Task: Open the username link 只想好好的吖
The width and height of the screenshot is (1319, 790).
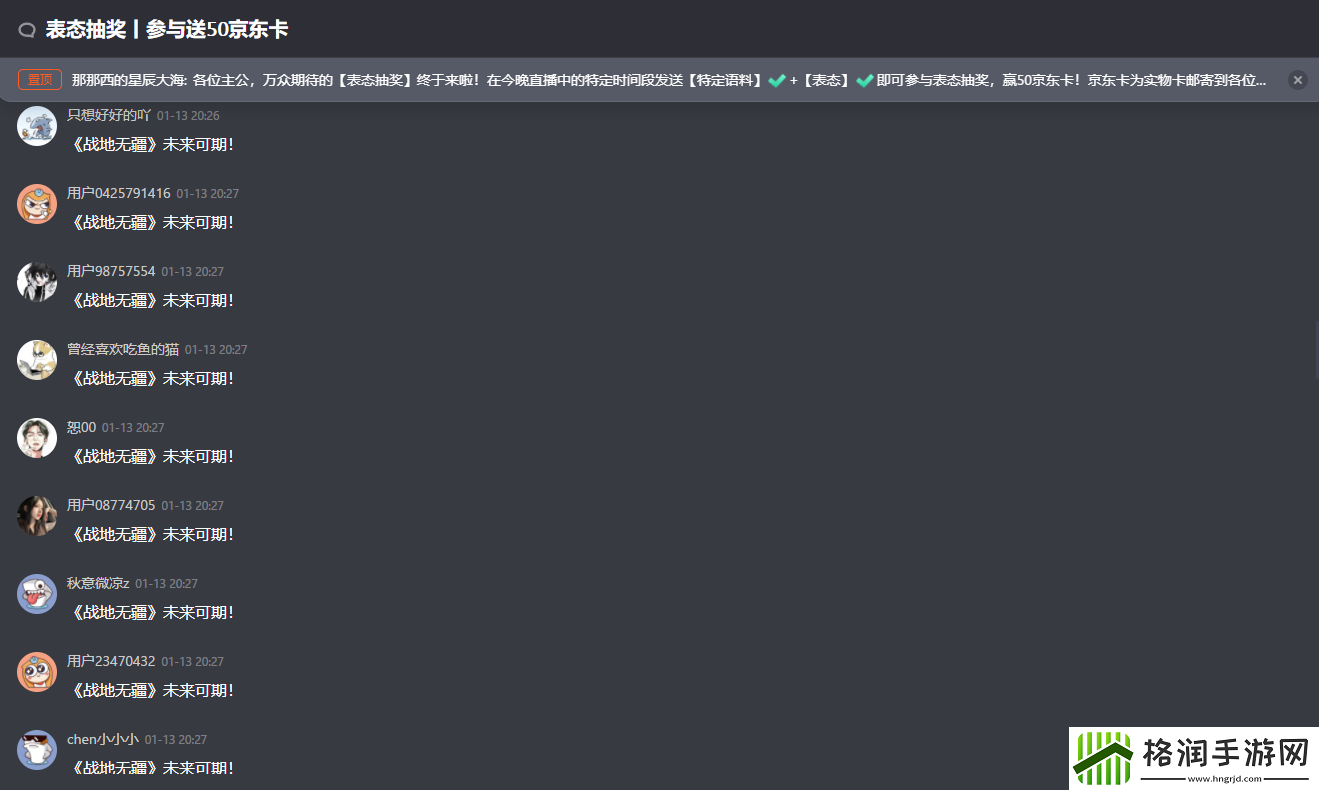Action: [109, 115]
